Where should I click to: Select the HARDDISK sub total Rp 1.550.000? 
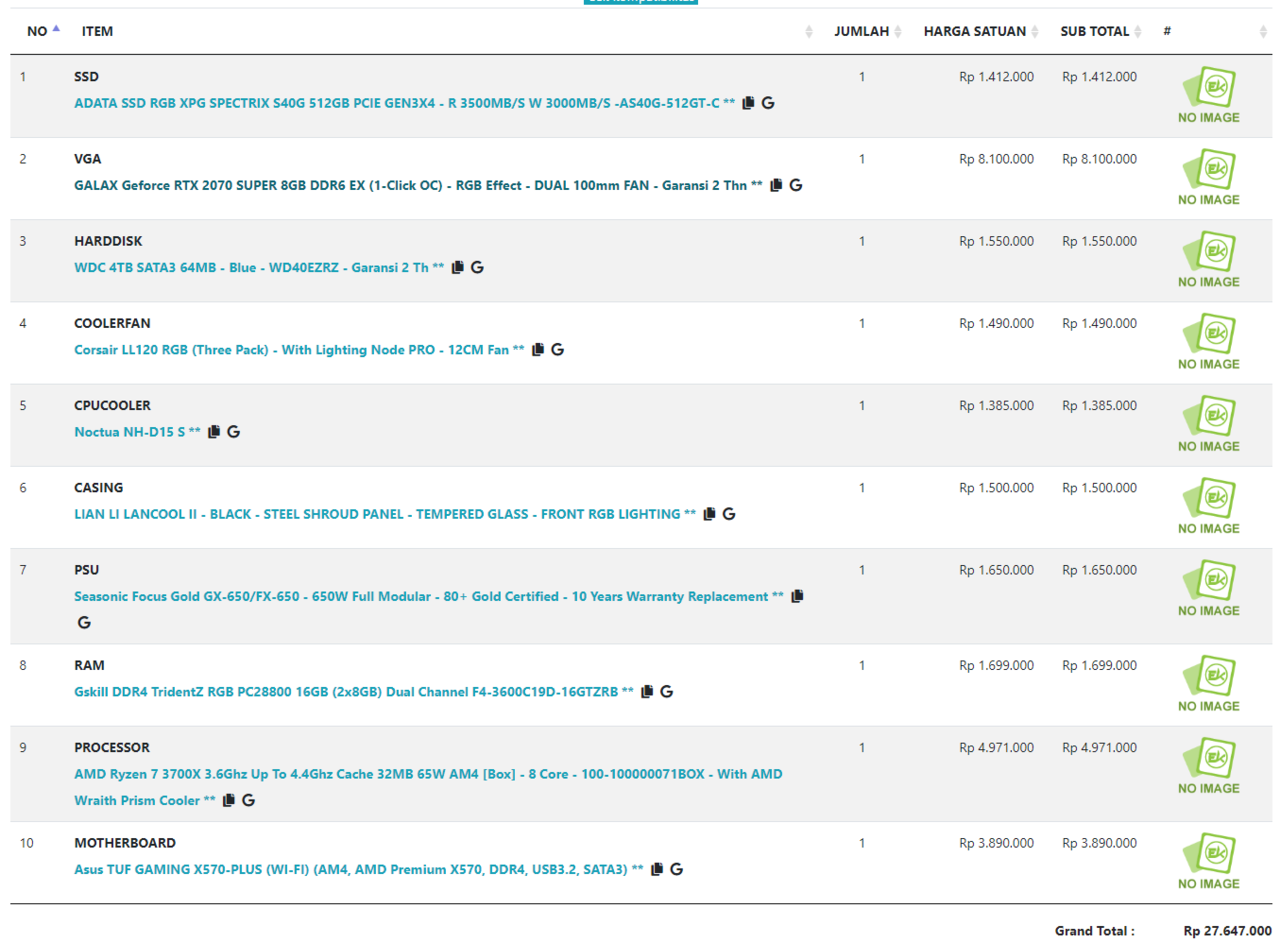pyautogui.click(x=1099, y=241)
